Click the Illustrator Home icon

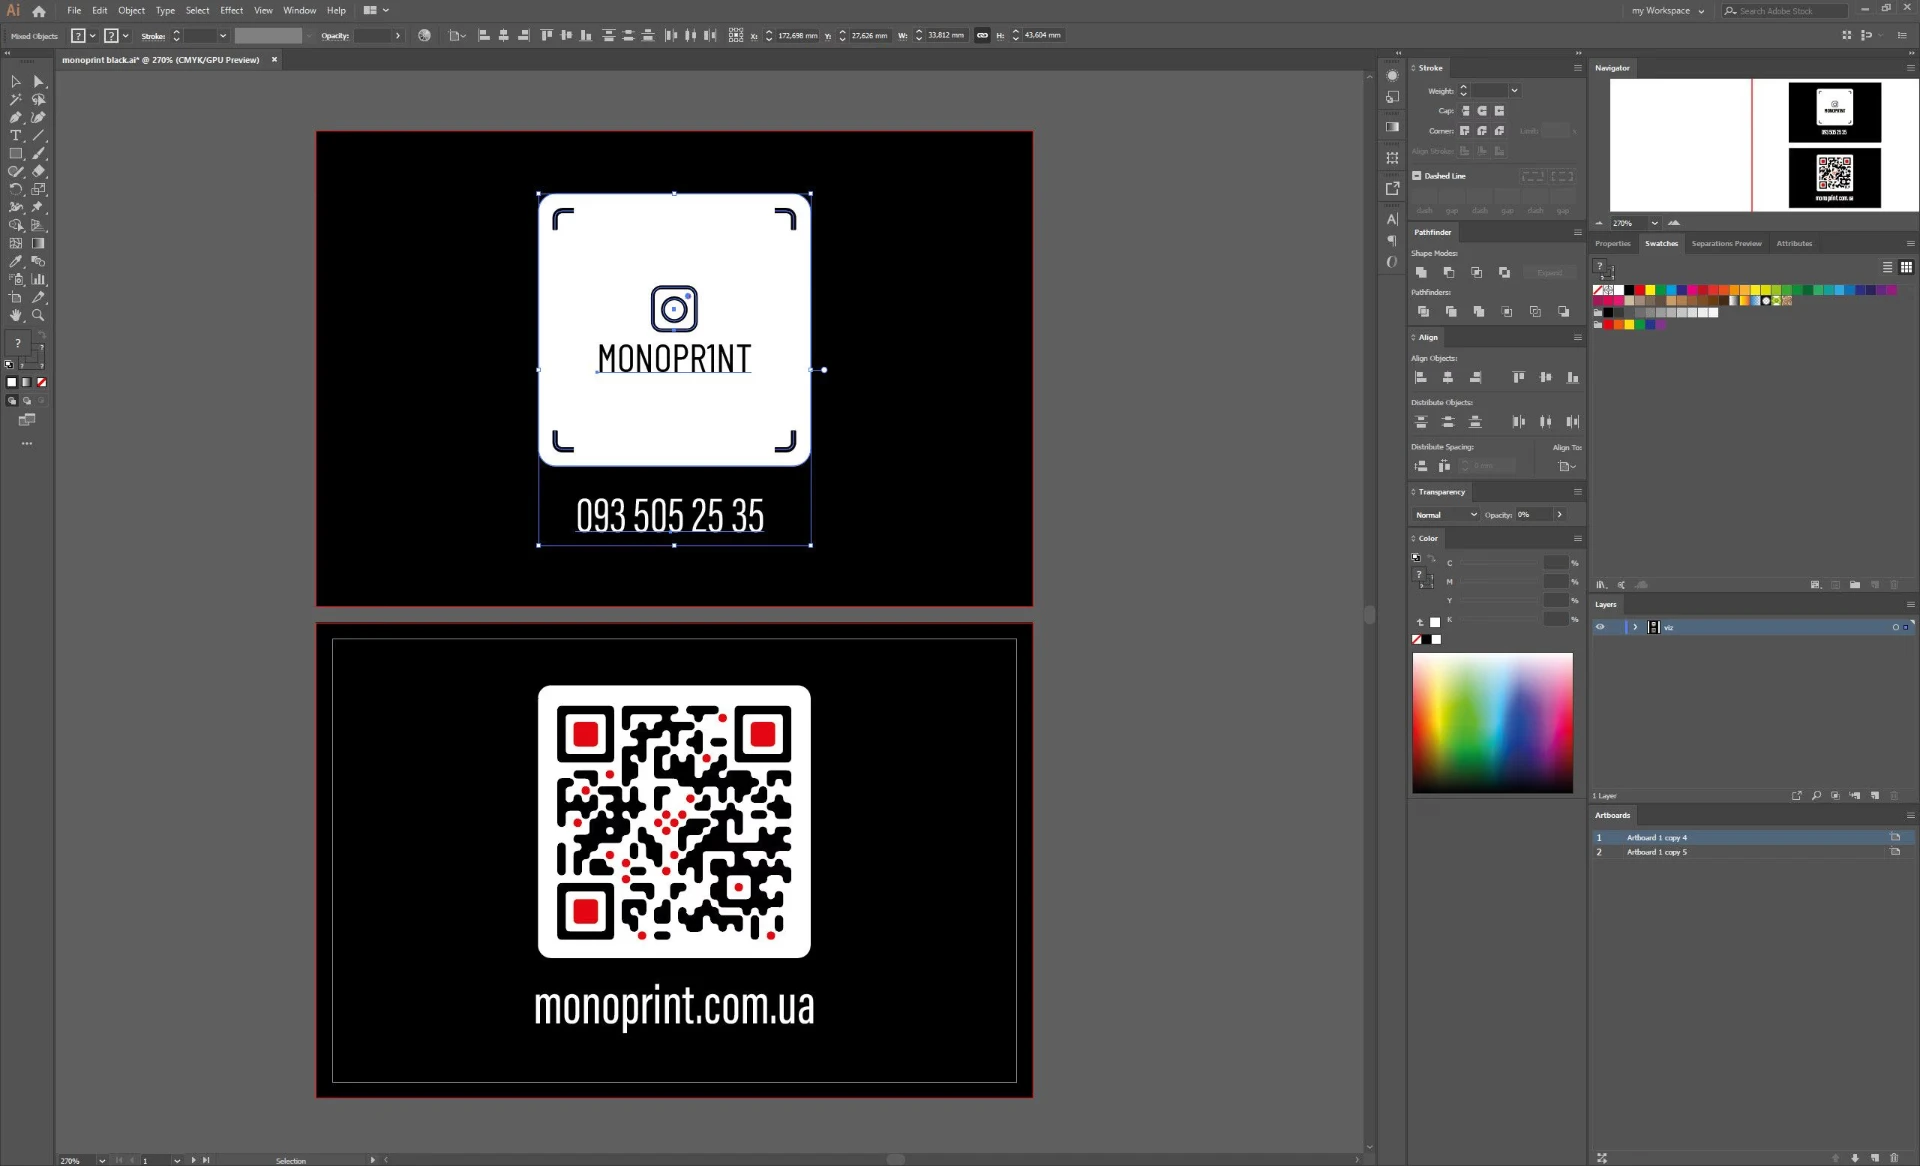[39, 11]
